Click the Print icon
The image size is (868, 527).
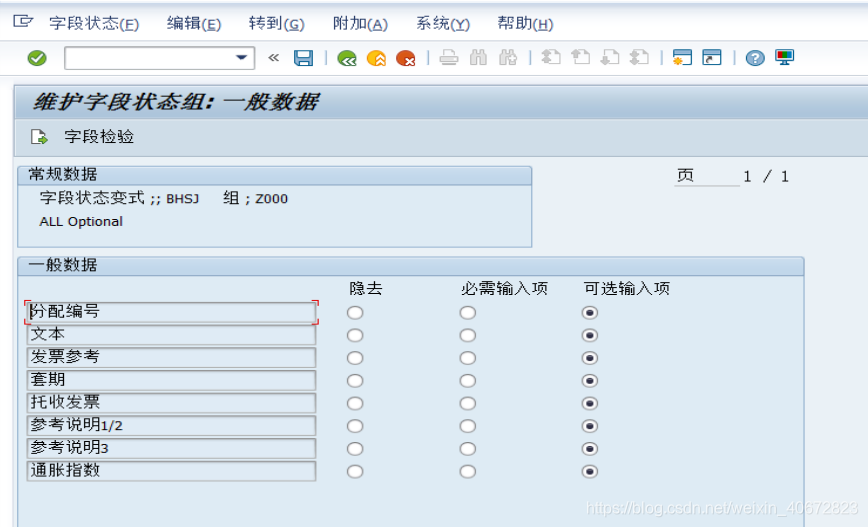pos(449,58)
